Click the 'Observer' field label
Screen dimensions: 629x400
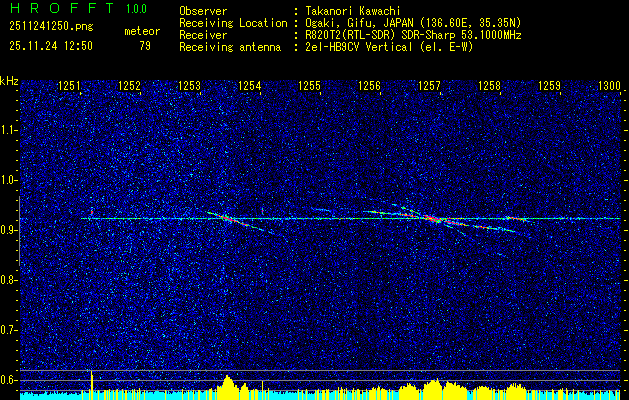click(203, 11)
